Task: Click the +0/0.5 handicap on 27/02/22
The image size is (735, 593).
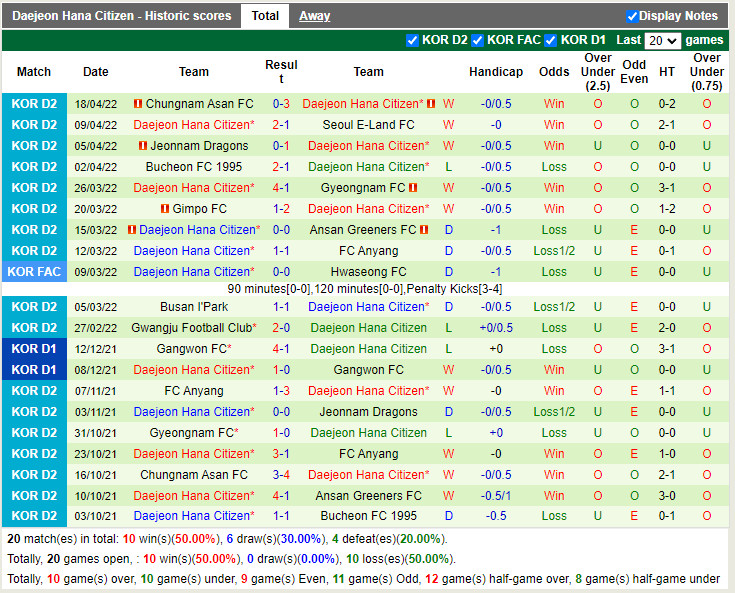Action: click(x=496, y=328)
